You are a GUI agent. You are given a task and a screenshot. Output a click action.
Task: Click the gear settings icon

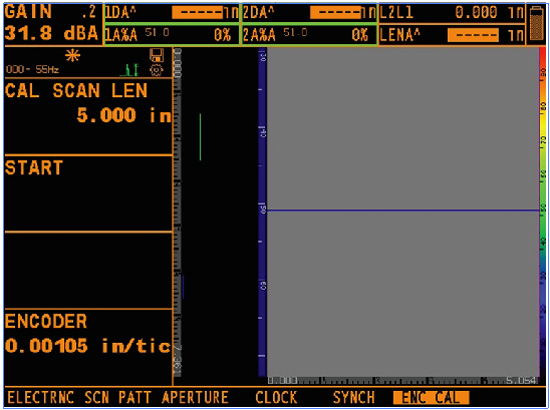[x=156, y=70]
